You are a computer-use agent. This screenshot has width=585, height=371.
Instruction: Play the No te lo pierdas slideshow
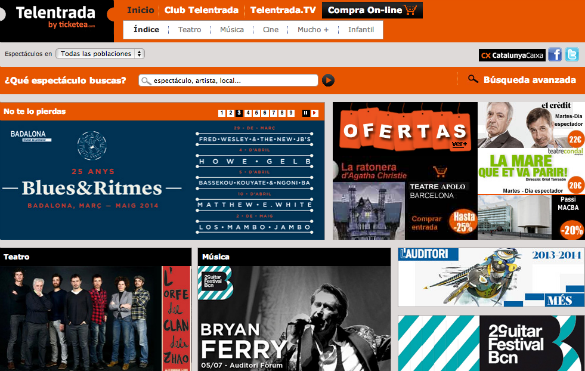pyautogui.click(x=315, y=113)
